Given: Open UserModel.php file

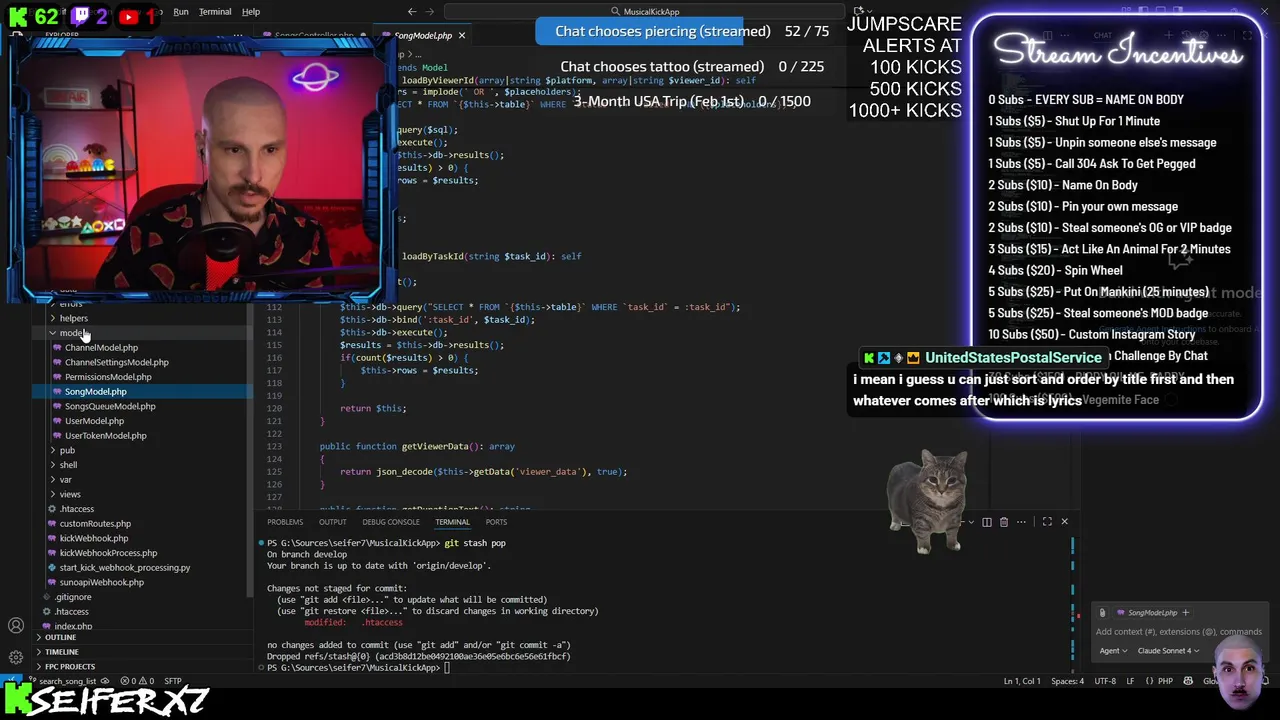Looking at the screenshot, I should click(94, 421).
